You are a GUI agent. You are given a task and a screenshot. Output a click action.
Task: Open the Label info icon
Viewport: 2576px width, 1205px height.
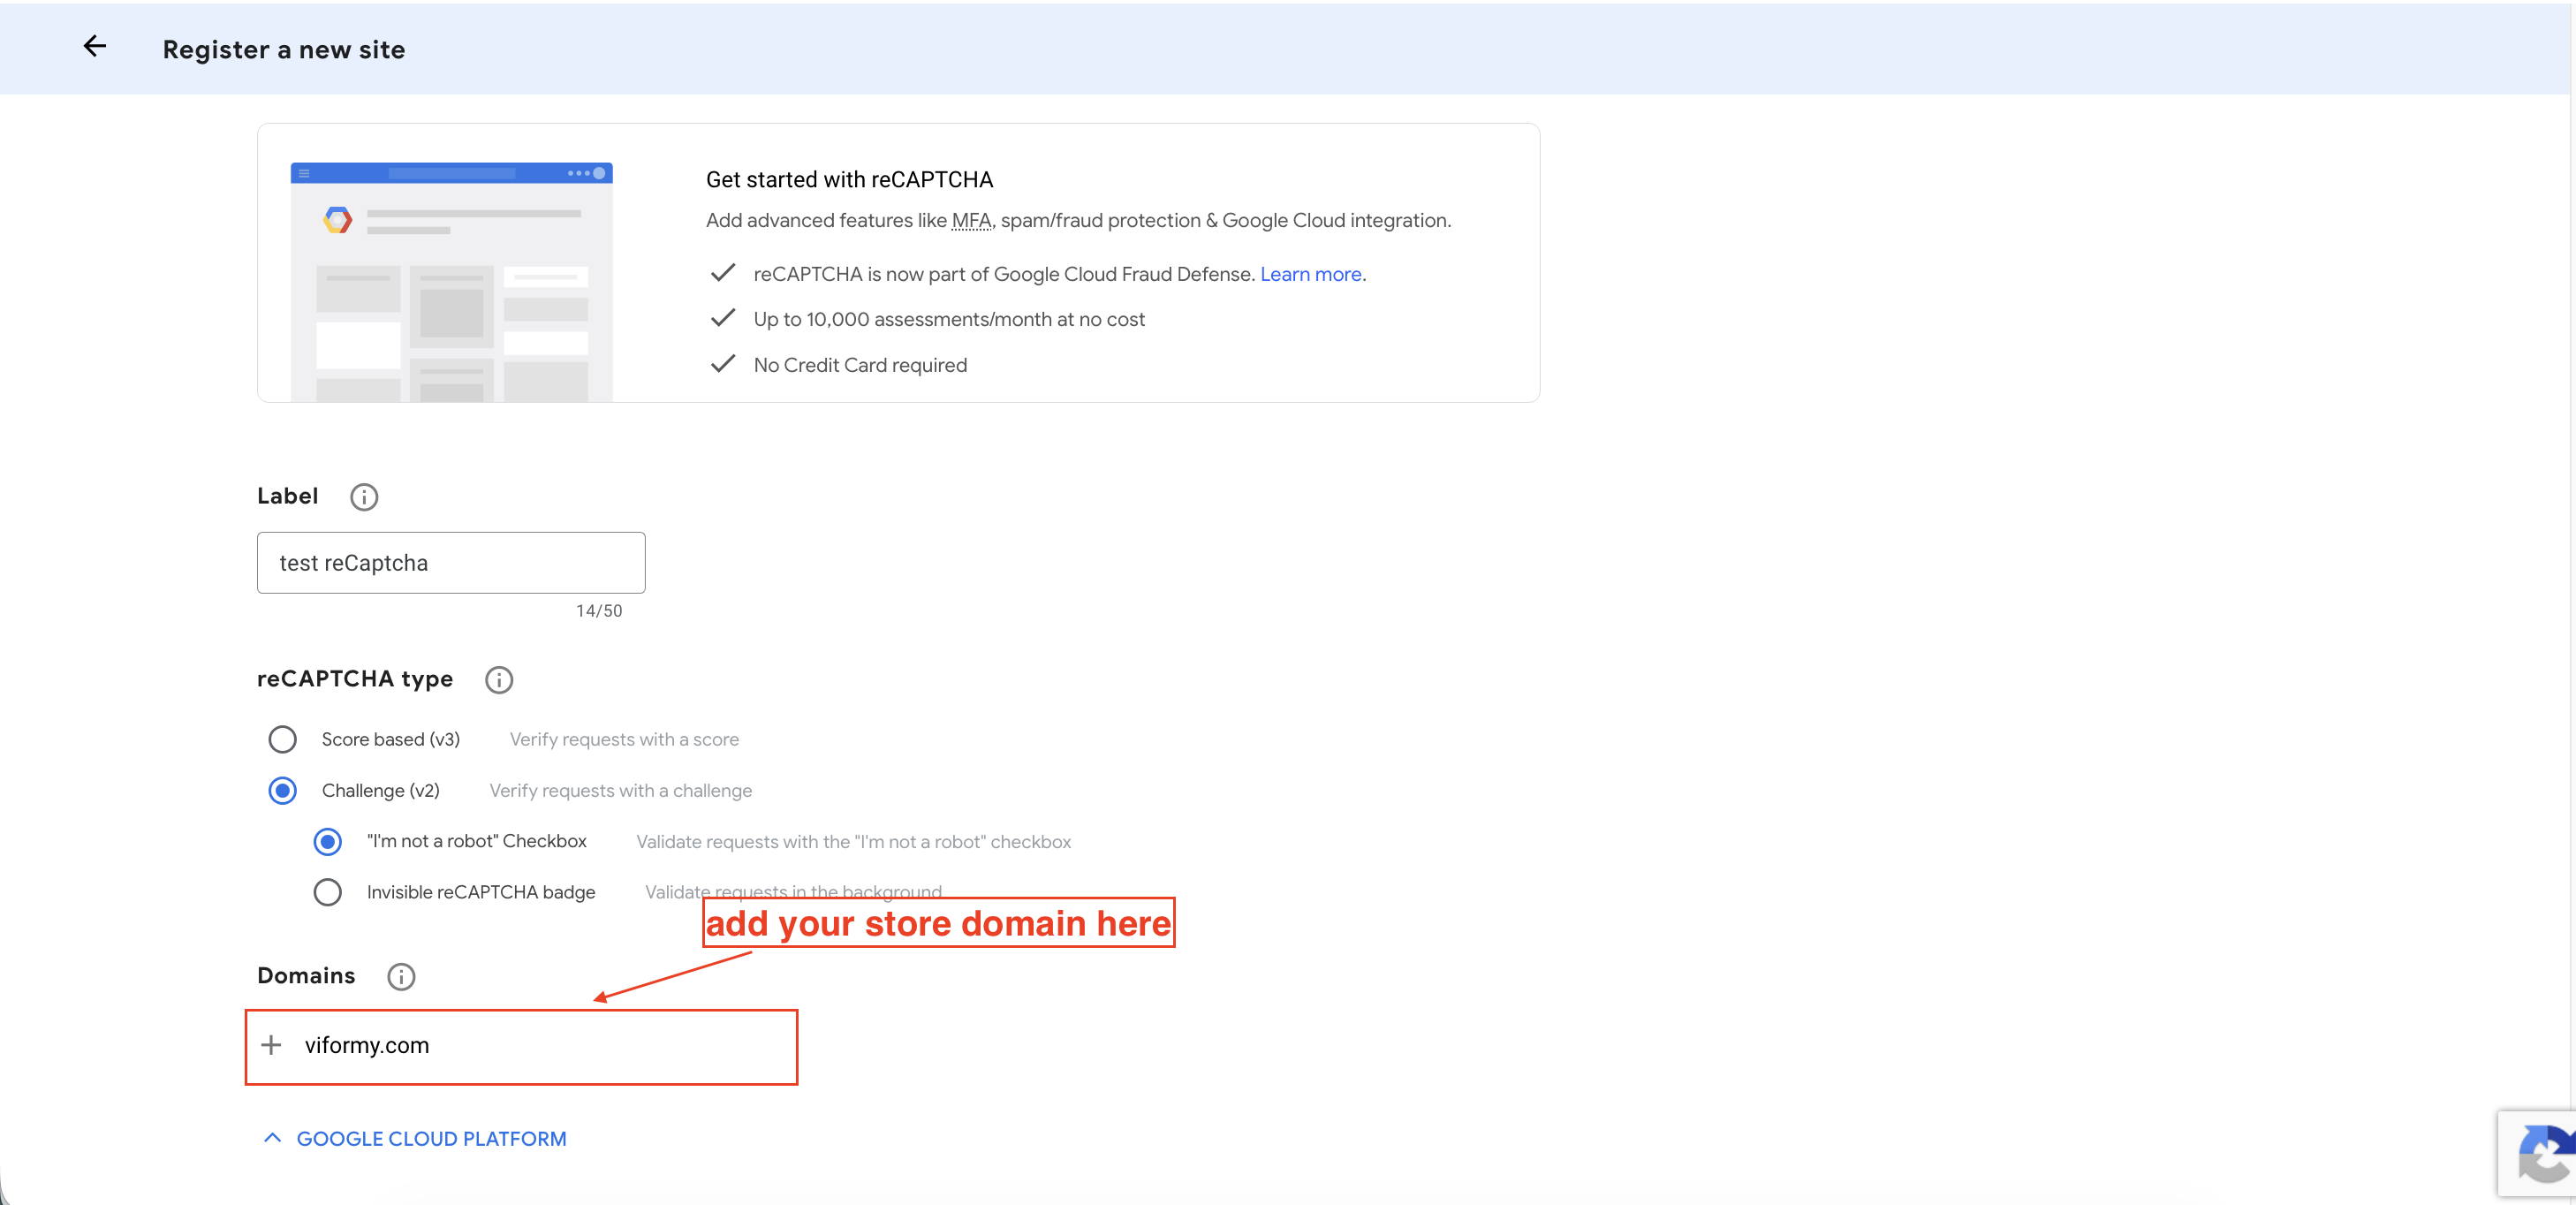coord(364,497)
